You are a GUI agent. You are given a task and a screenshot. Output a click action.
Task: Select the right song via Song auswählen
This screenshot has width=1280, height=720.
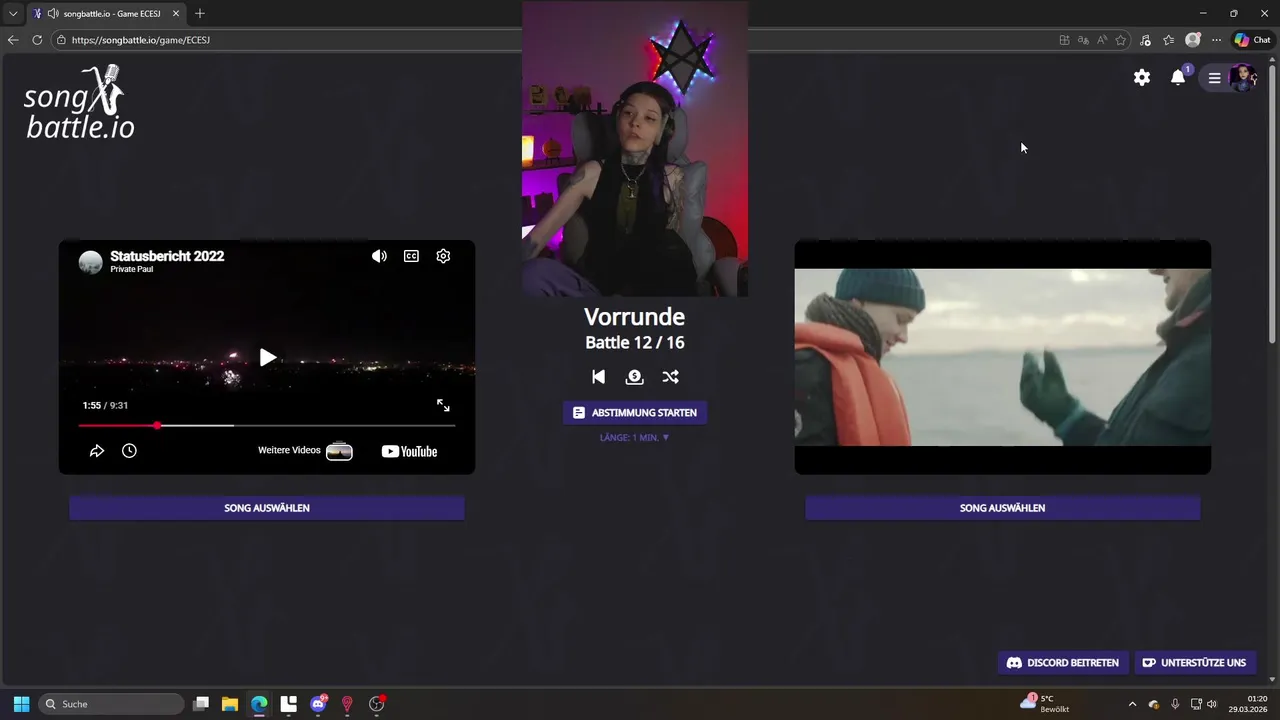[1002, 508]
